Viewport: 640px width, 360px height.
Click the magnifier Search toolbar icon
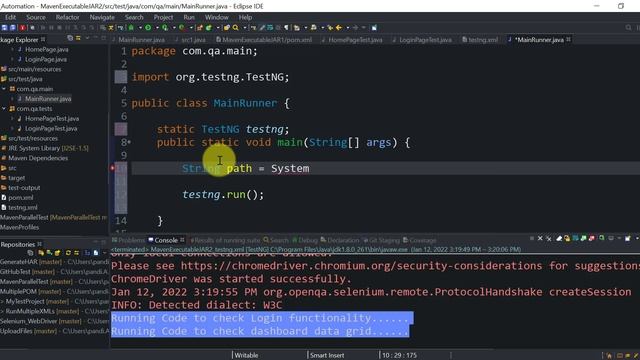[x=236, y=28]
